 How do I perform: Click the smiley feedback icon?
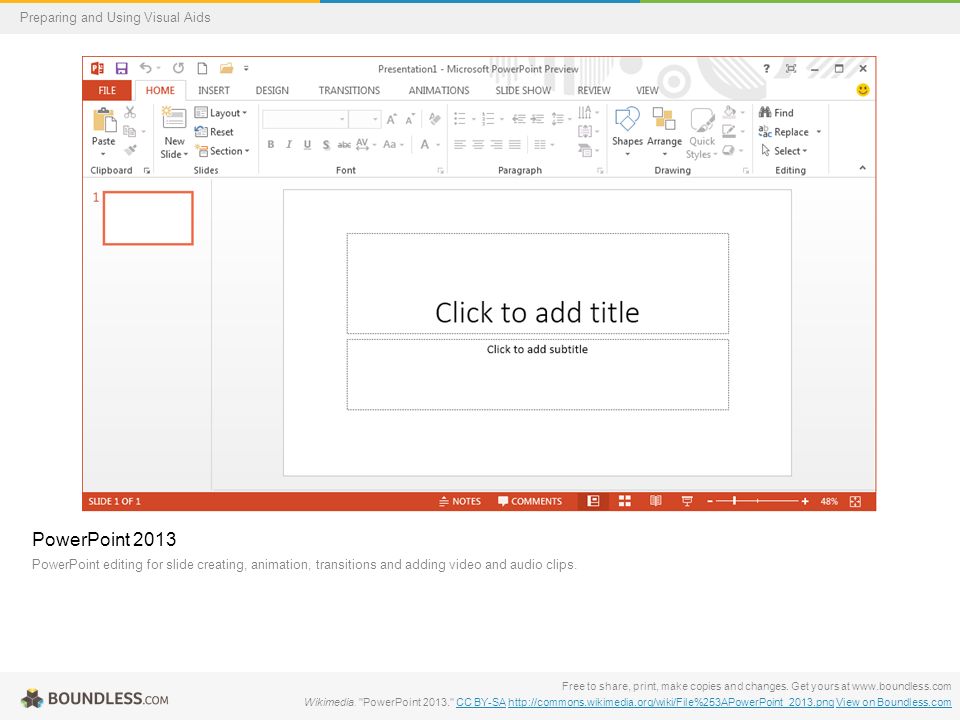[x=863, y=90]
